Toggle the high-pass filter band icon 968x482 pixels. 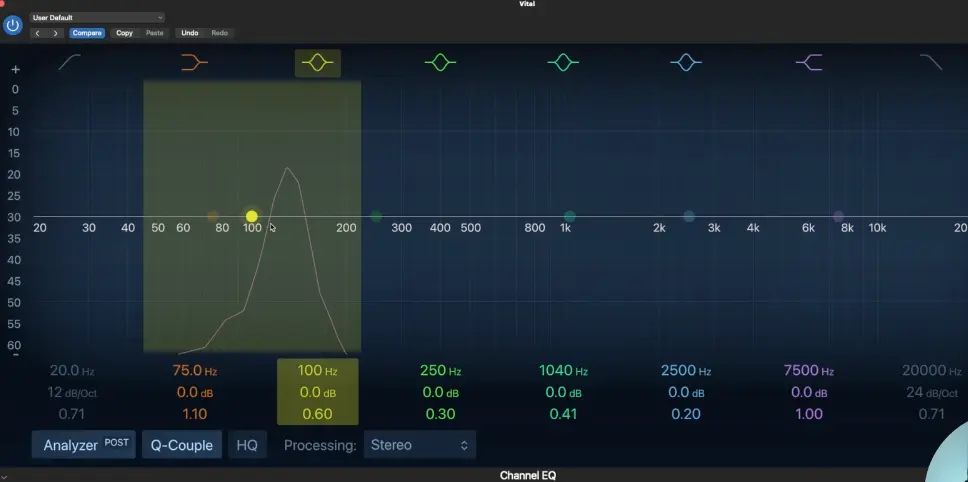coord(70,62)
